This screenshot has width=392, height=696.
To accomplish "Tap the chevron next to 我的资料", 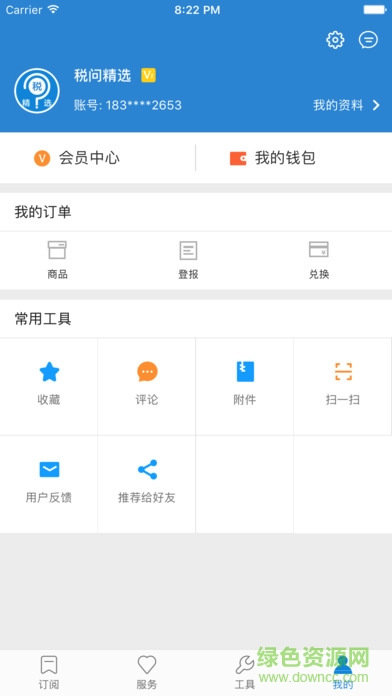I will click(x=376, y=105).
